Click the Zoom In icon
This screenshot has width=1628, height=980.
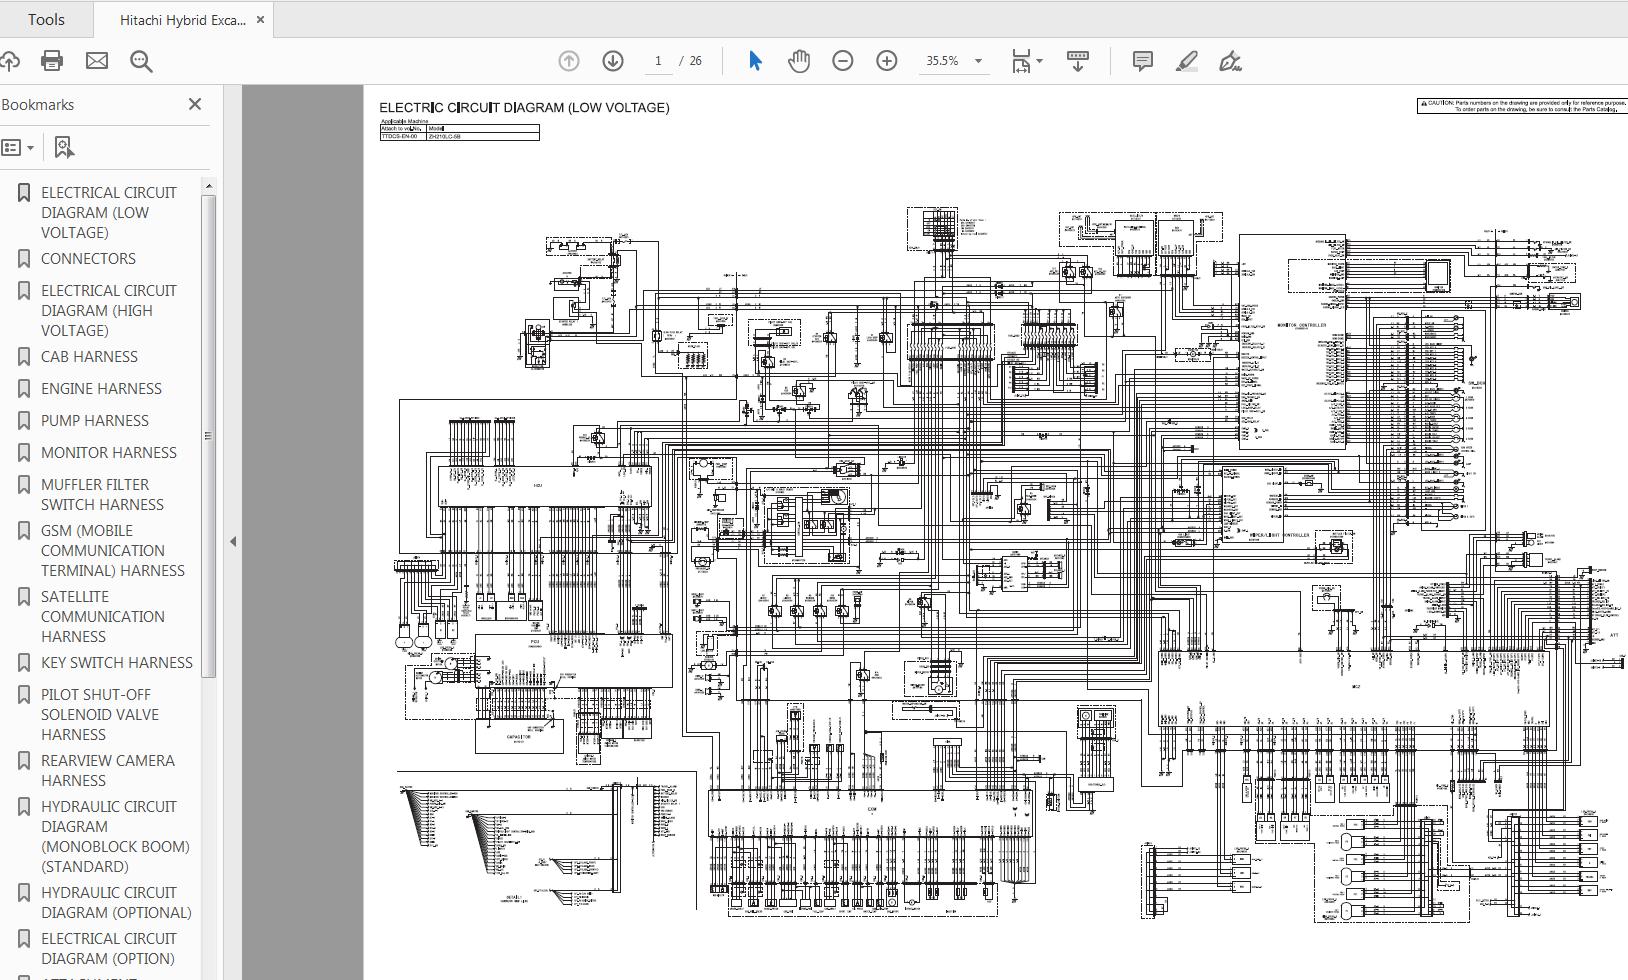885,61
